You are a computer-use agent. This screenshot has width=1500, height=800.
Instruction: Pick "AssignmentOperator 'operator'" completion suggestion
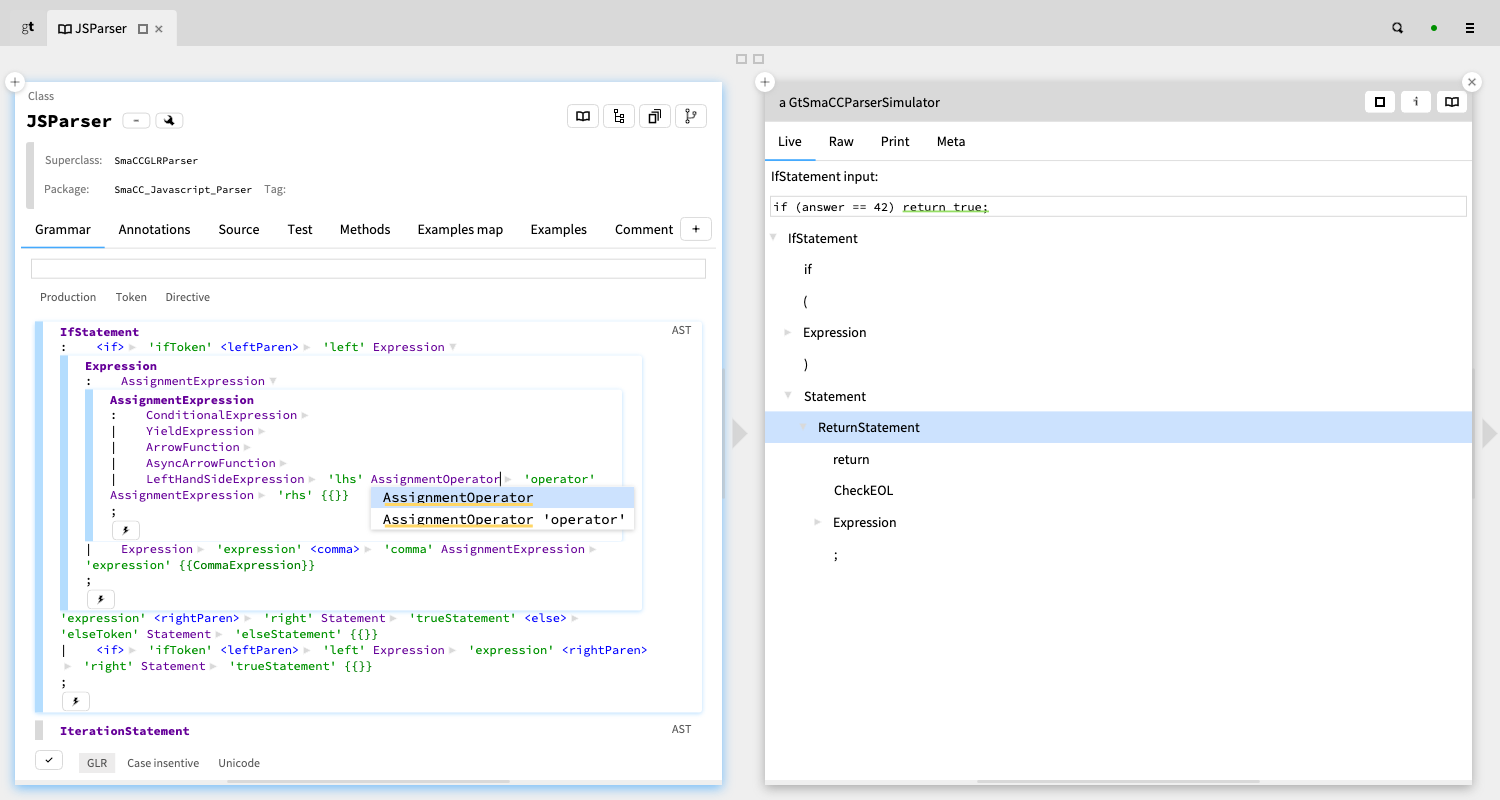[503, 519]
